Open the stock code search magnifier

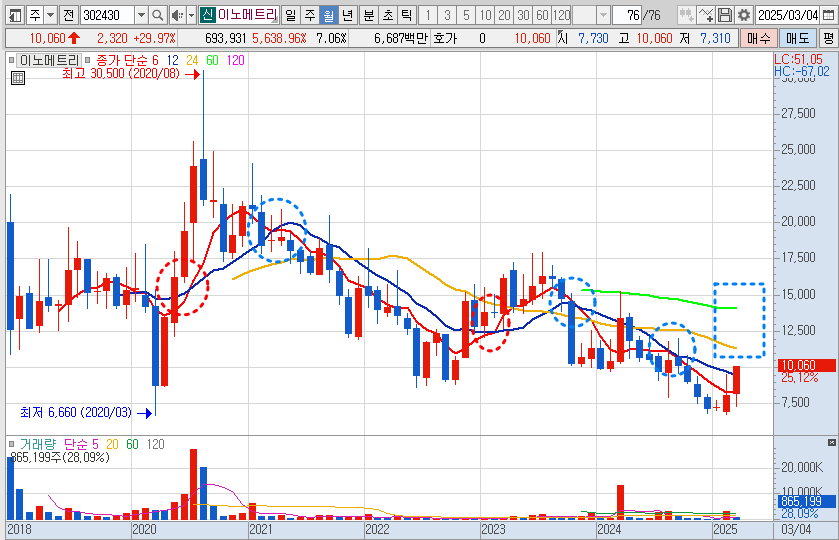[x=157, y=15]
